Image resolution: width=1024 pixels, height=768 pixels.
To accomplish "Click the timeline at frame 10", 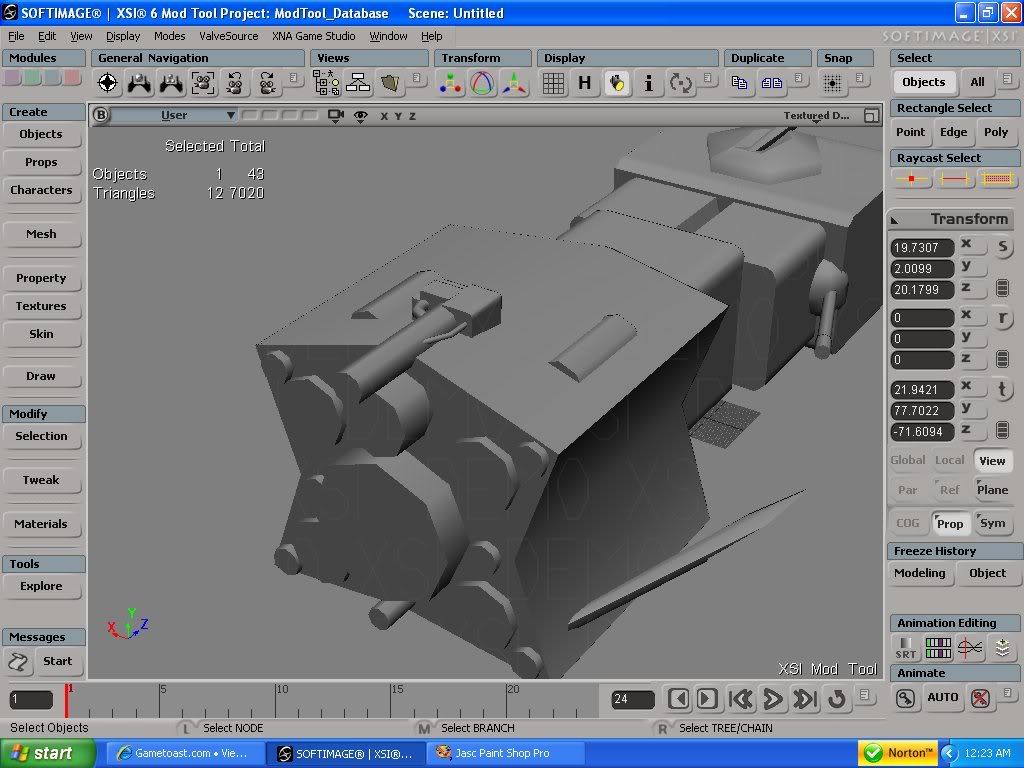I will [276, 700].
